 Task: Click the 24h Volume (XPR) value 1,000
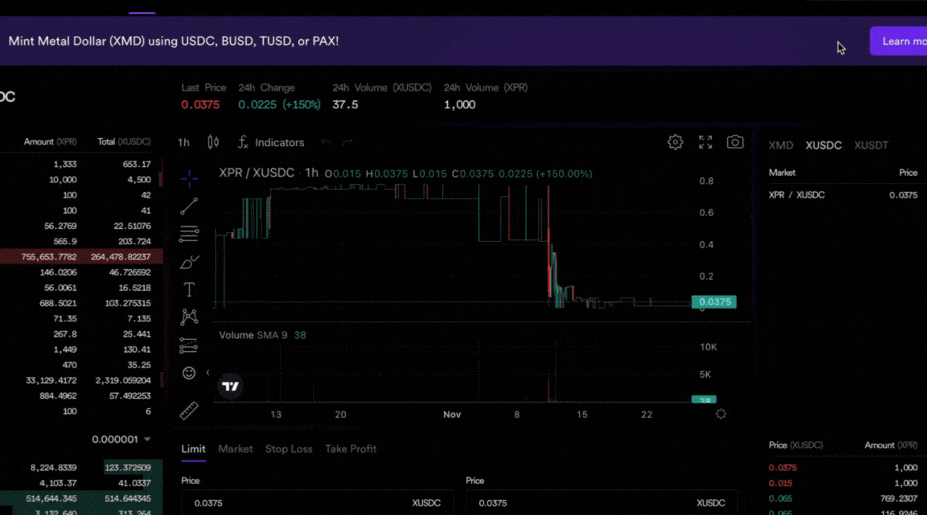pos(459,105)
